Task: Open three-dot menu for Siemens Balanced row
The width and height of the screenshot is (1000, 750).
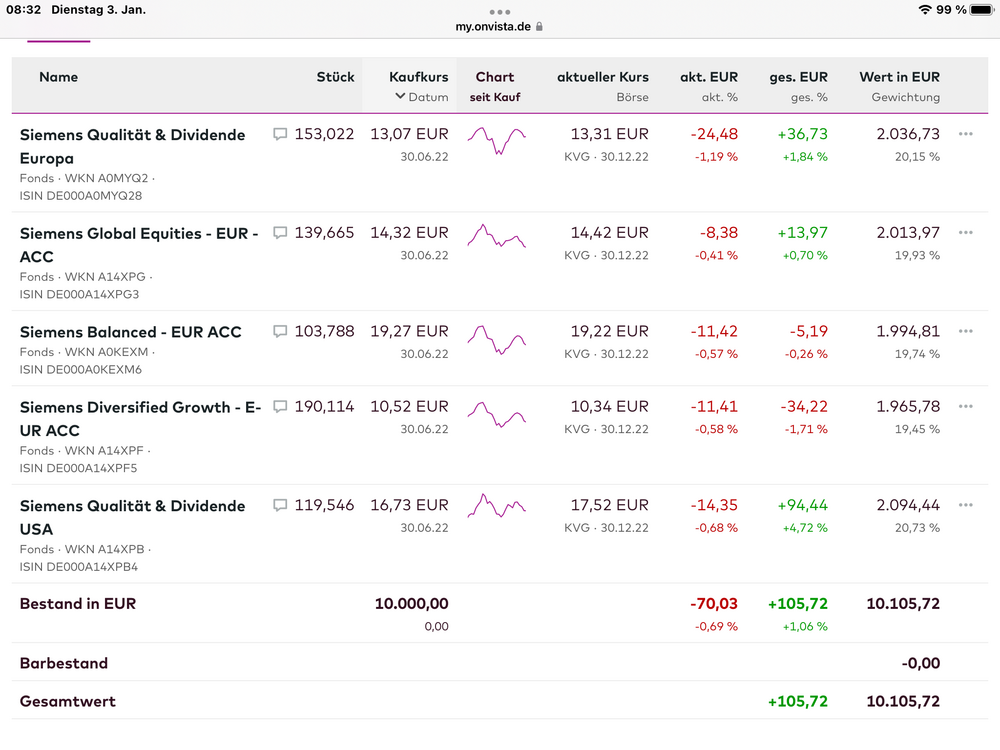Action: [x=965, y=331]
